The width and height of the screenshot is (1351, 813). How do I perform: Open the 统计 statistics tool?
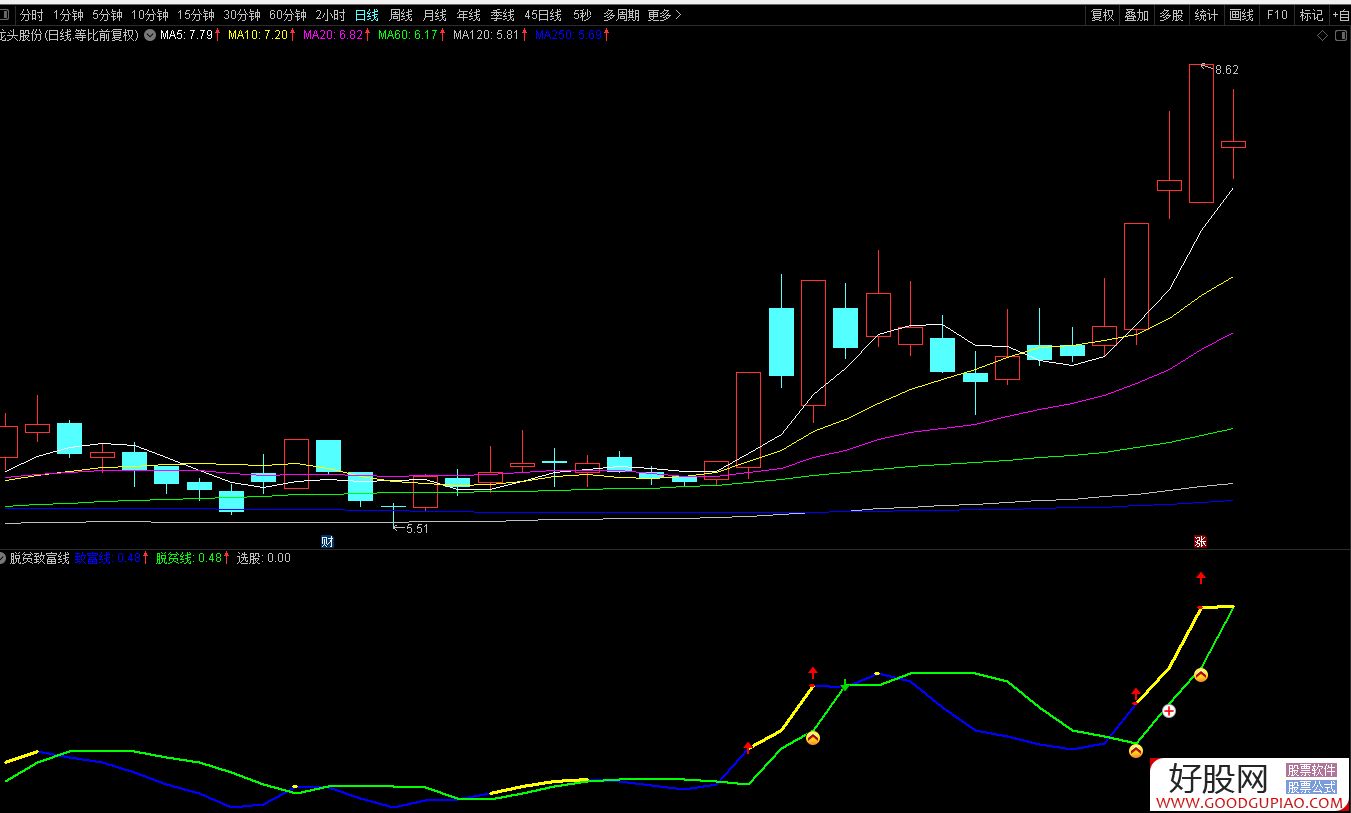[x=1207, y=15]
